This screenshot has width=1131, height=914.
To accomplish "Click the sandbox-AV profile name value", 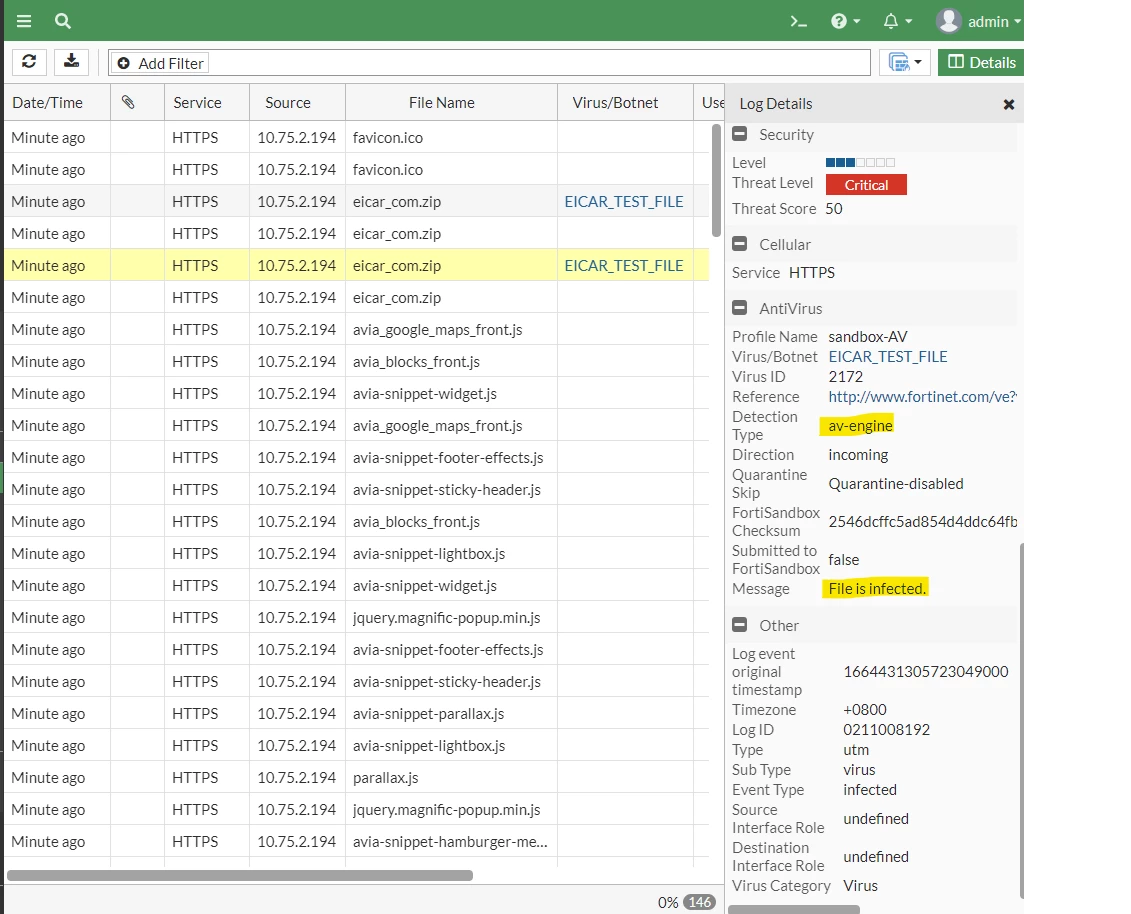I will click(868, 337).
